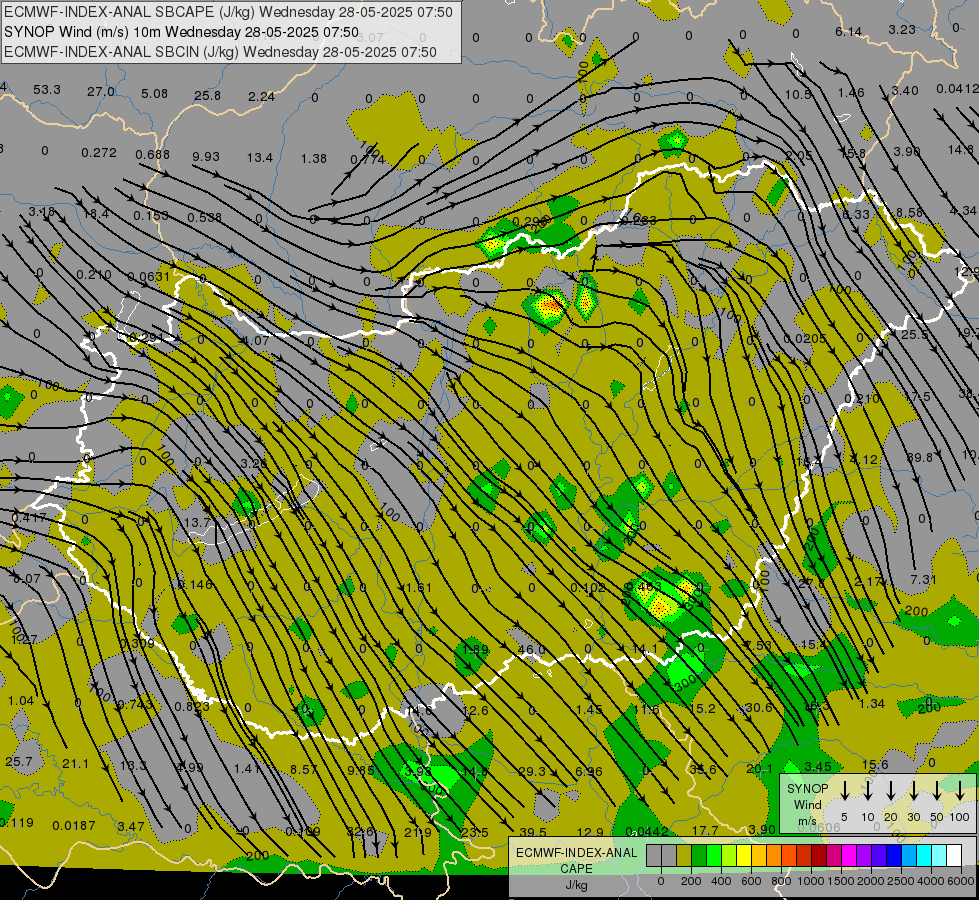Image resolution: width=979 pixels, height=900 pixels.
Task: Click the 4.07 value on the map
Action: tap(255, 341)
